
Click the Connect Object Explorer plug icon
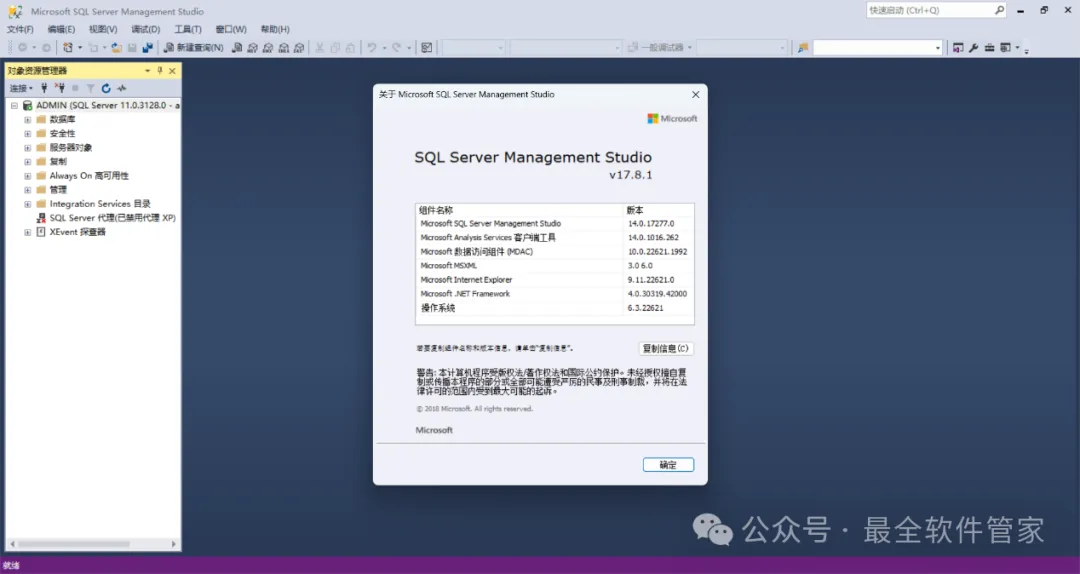(44, 88)
